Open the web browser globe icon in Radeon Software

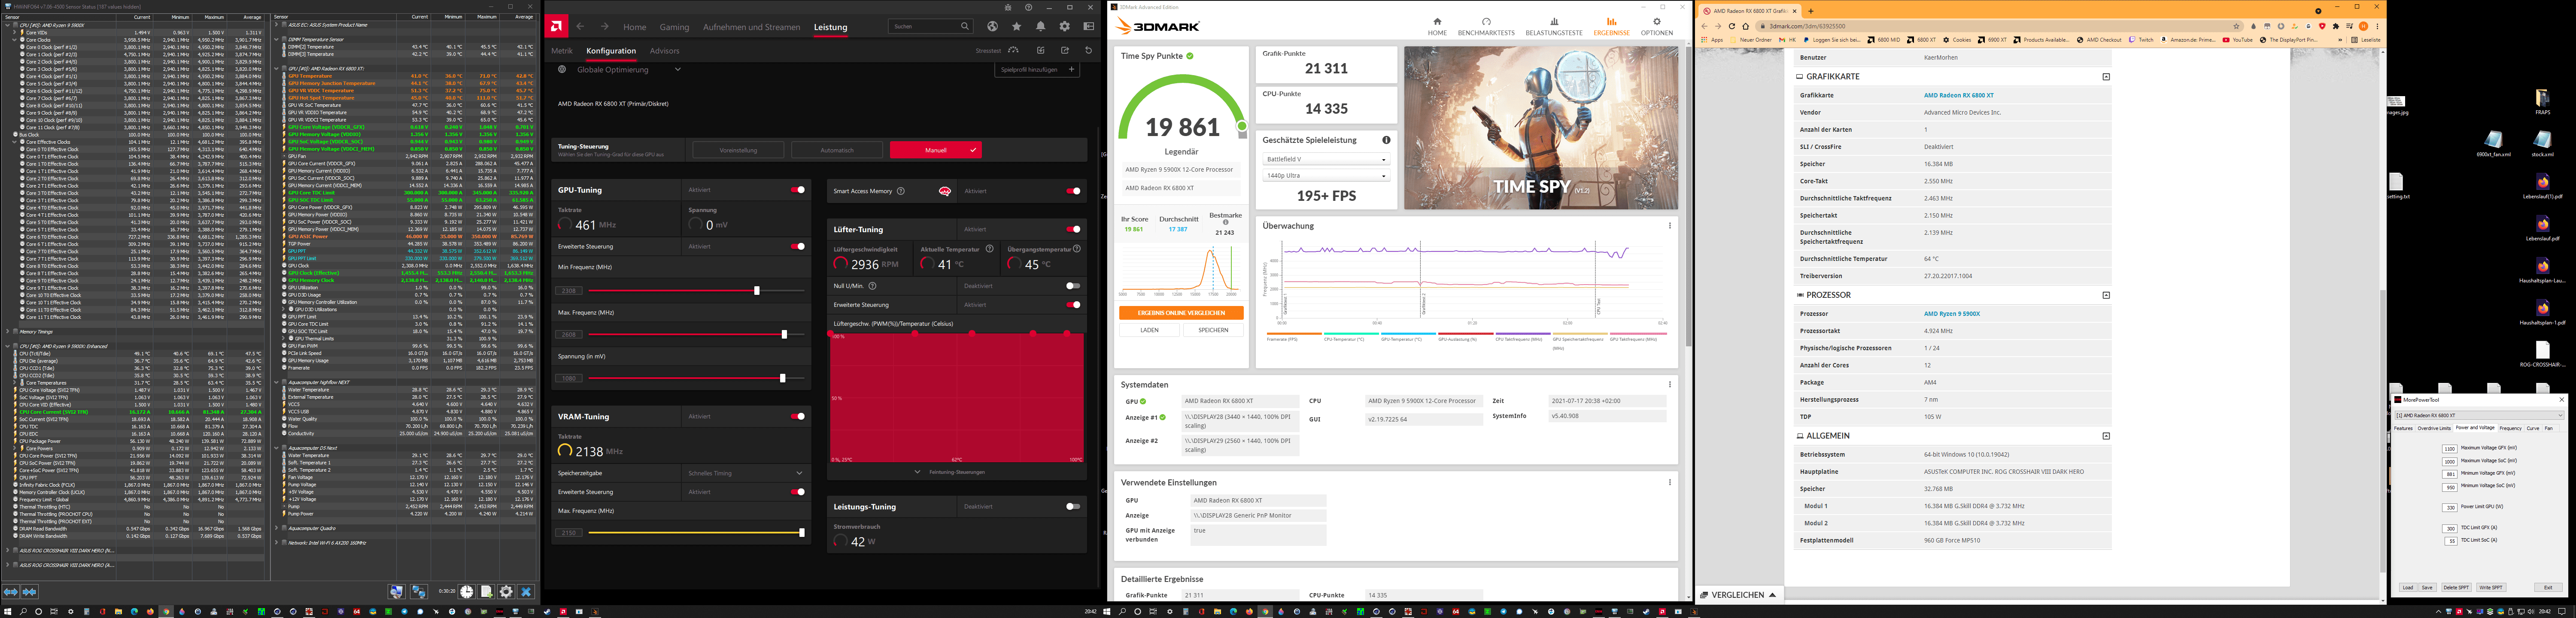pos(992,27)
